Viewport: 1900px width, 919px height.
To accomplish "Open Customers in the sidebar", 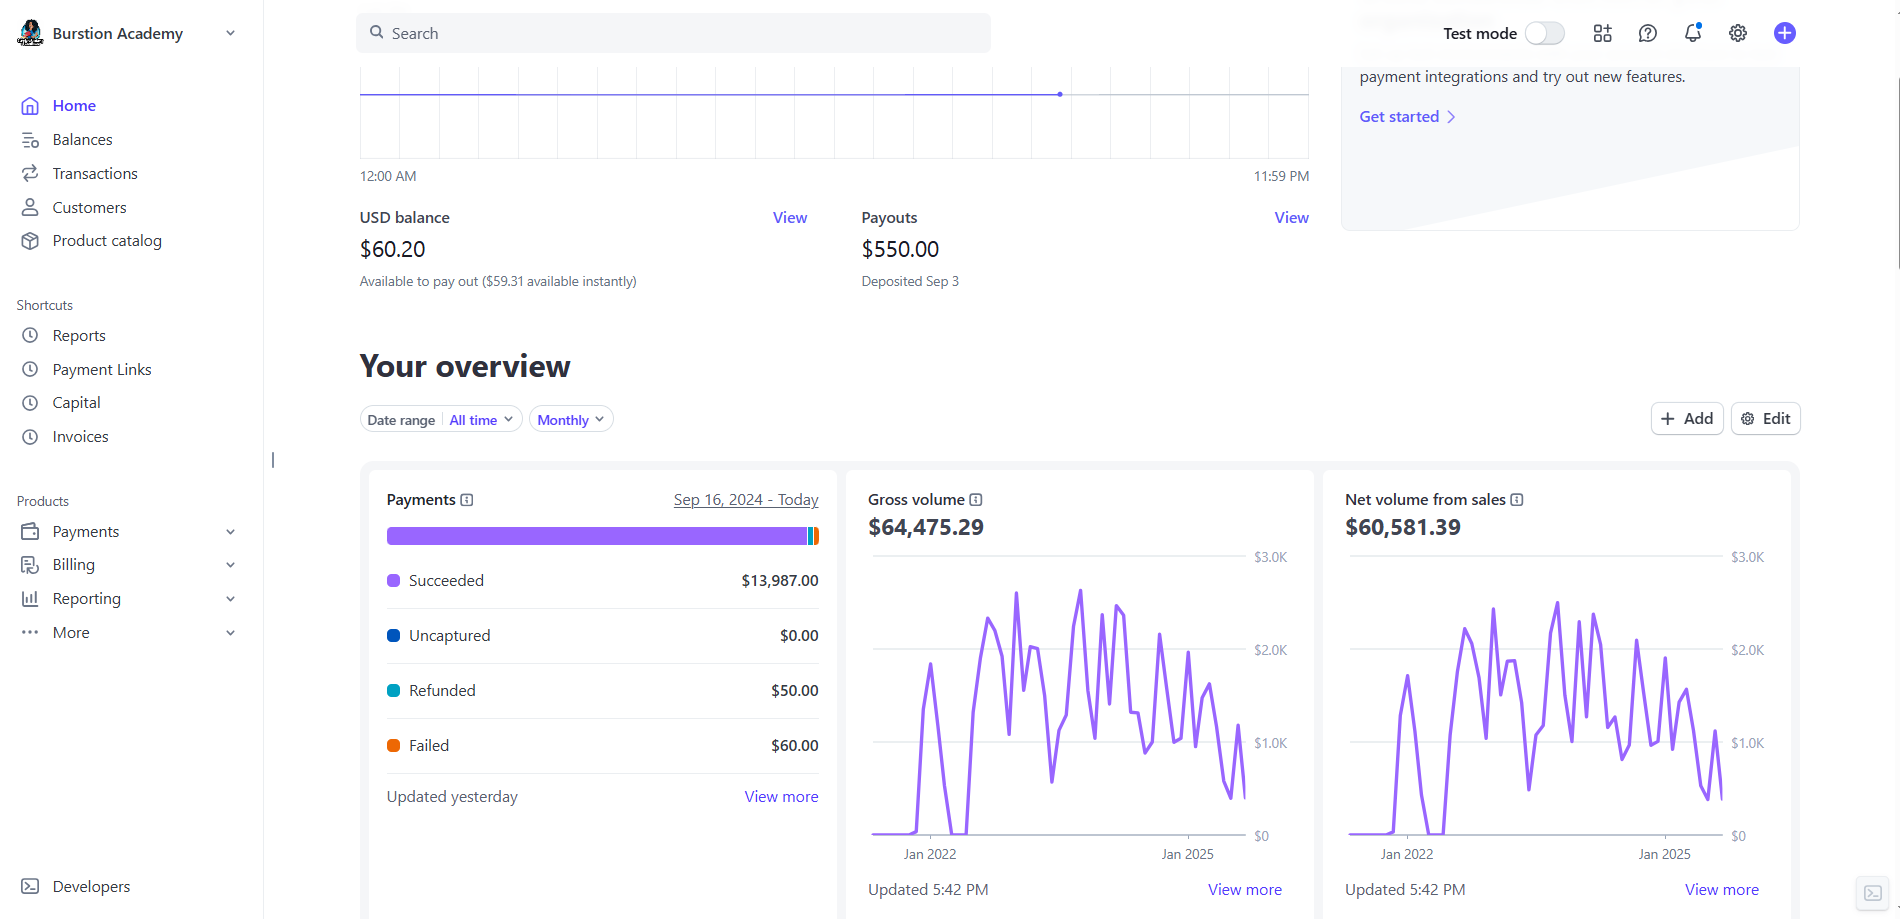I will coord(89,208).
